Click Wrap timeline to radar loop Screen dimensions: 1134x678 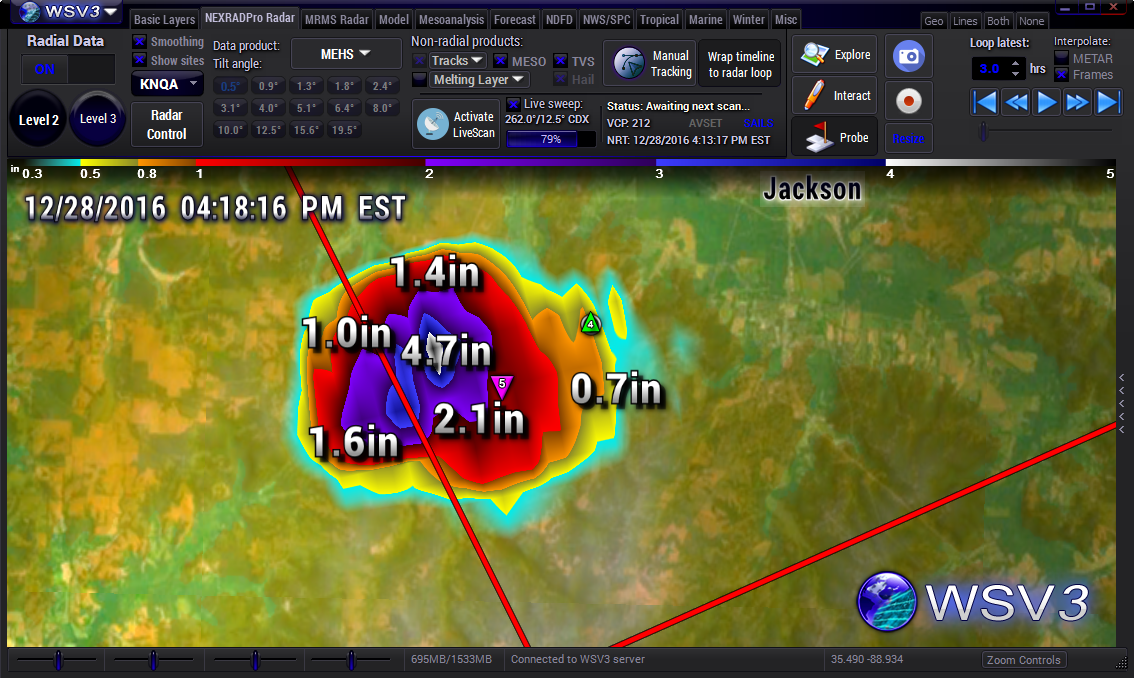(740, 64)
